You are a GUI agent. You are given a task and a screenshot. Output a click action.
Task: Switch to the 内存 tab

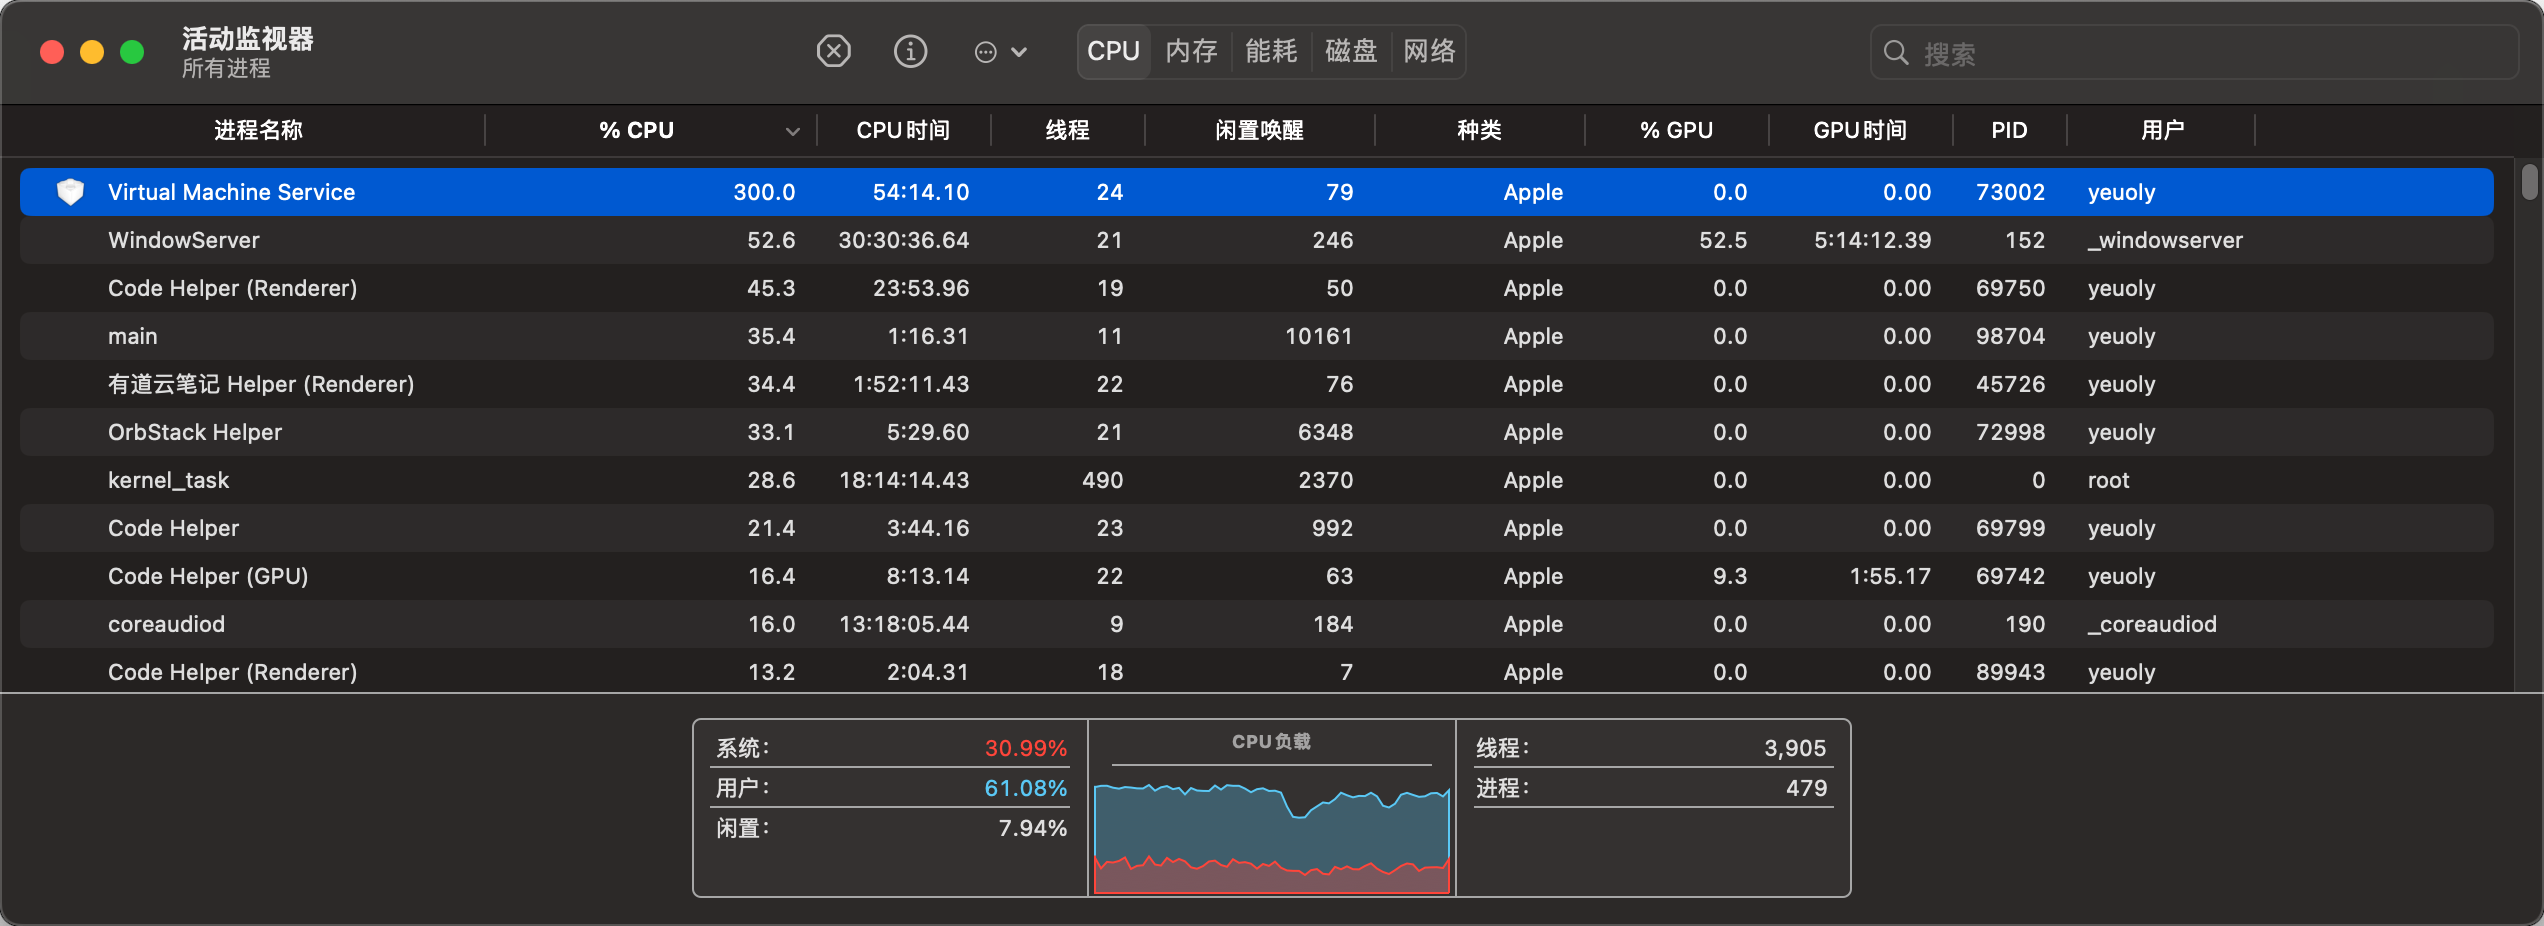(1191, 51)
